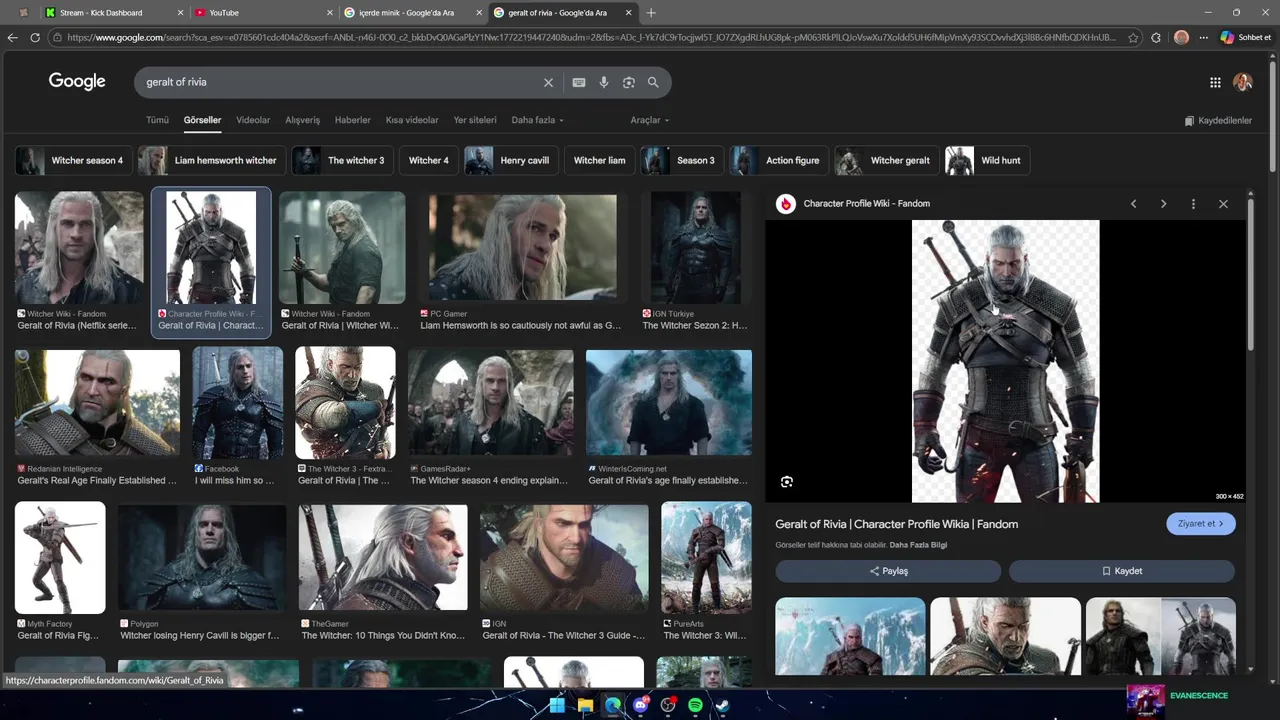Switch to the Kısa videolar tab
The image size is (1280, 720).
tap(412, 120)
